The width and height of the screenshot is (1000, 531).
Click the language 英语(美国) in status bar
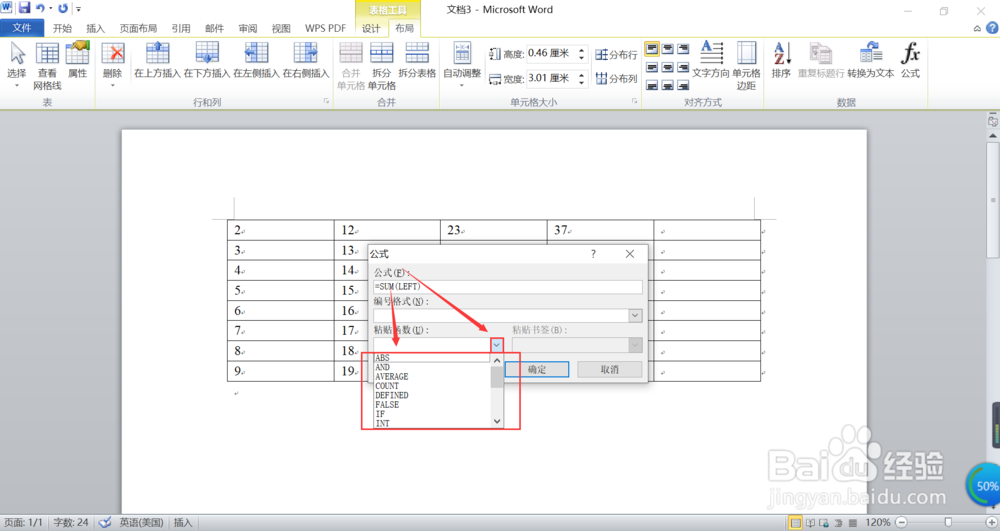[141, 523]
